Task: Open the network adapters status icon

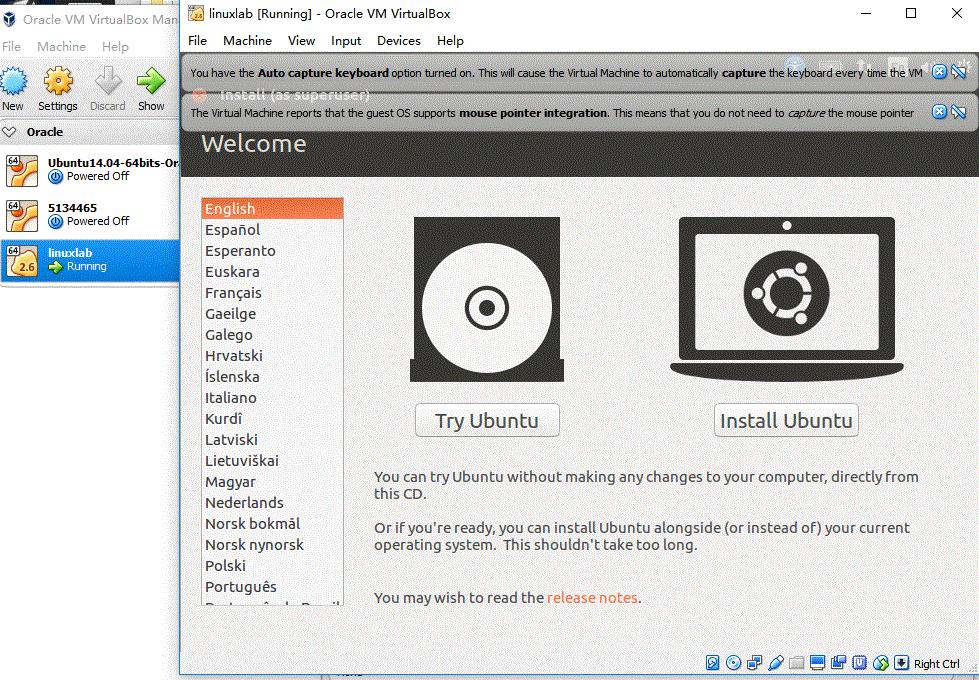Action: tap(754, 663)
